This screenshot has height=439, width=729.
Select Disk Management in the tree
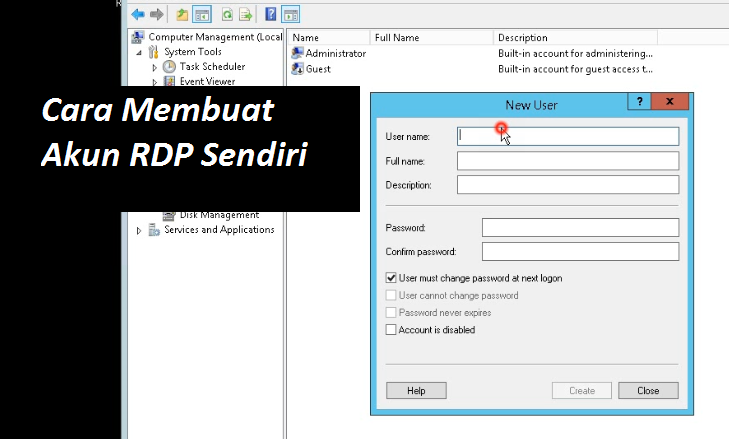219,215
